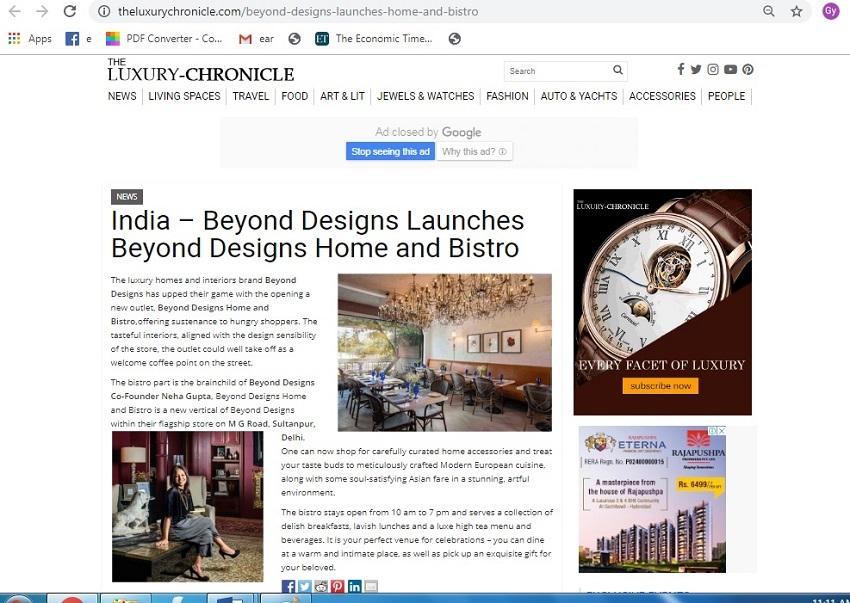Viewport: 850px width, 603px height.
Task: Go back using the browser back arrow
Action: tap(15, 11)
